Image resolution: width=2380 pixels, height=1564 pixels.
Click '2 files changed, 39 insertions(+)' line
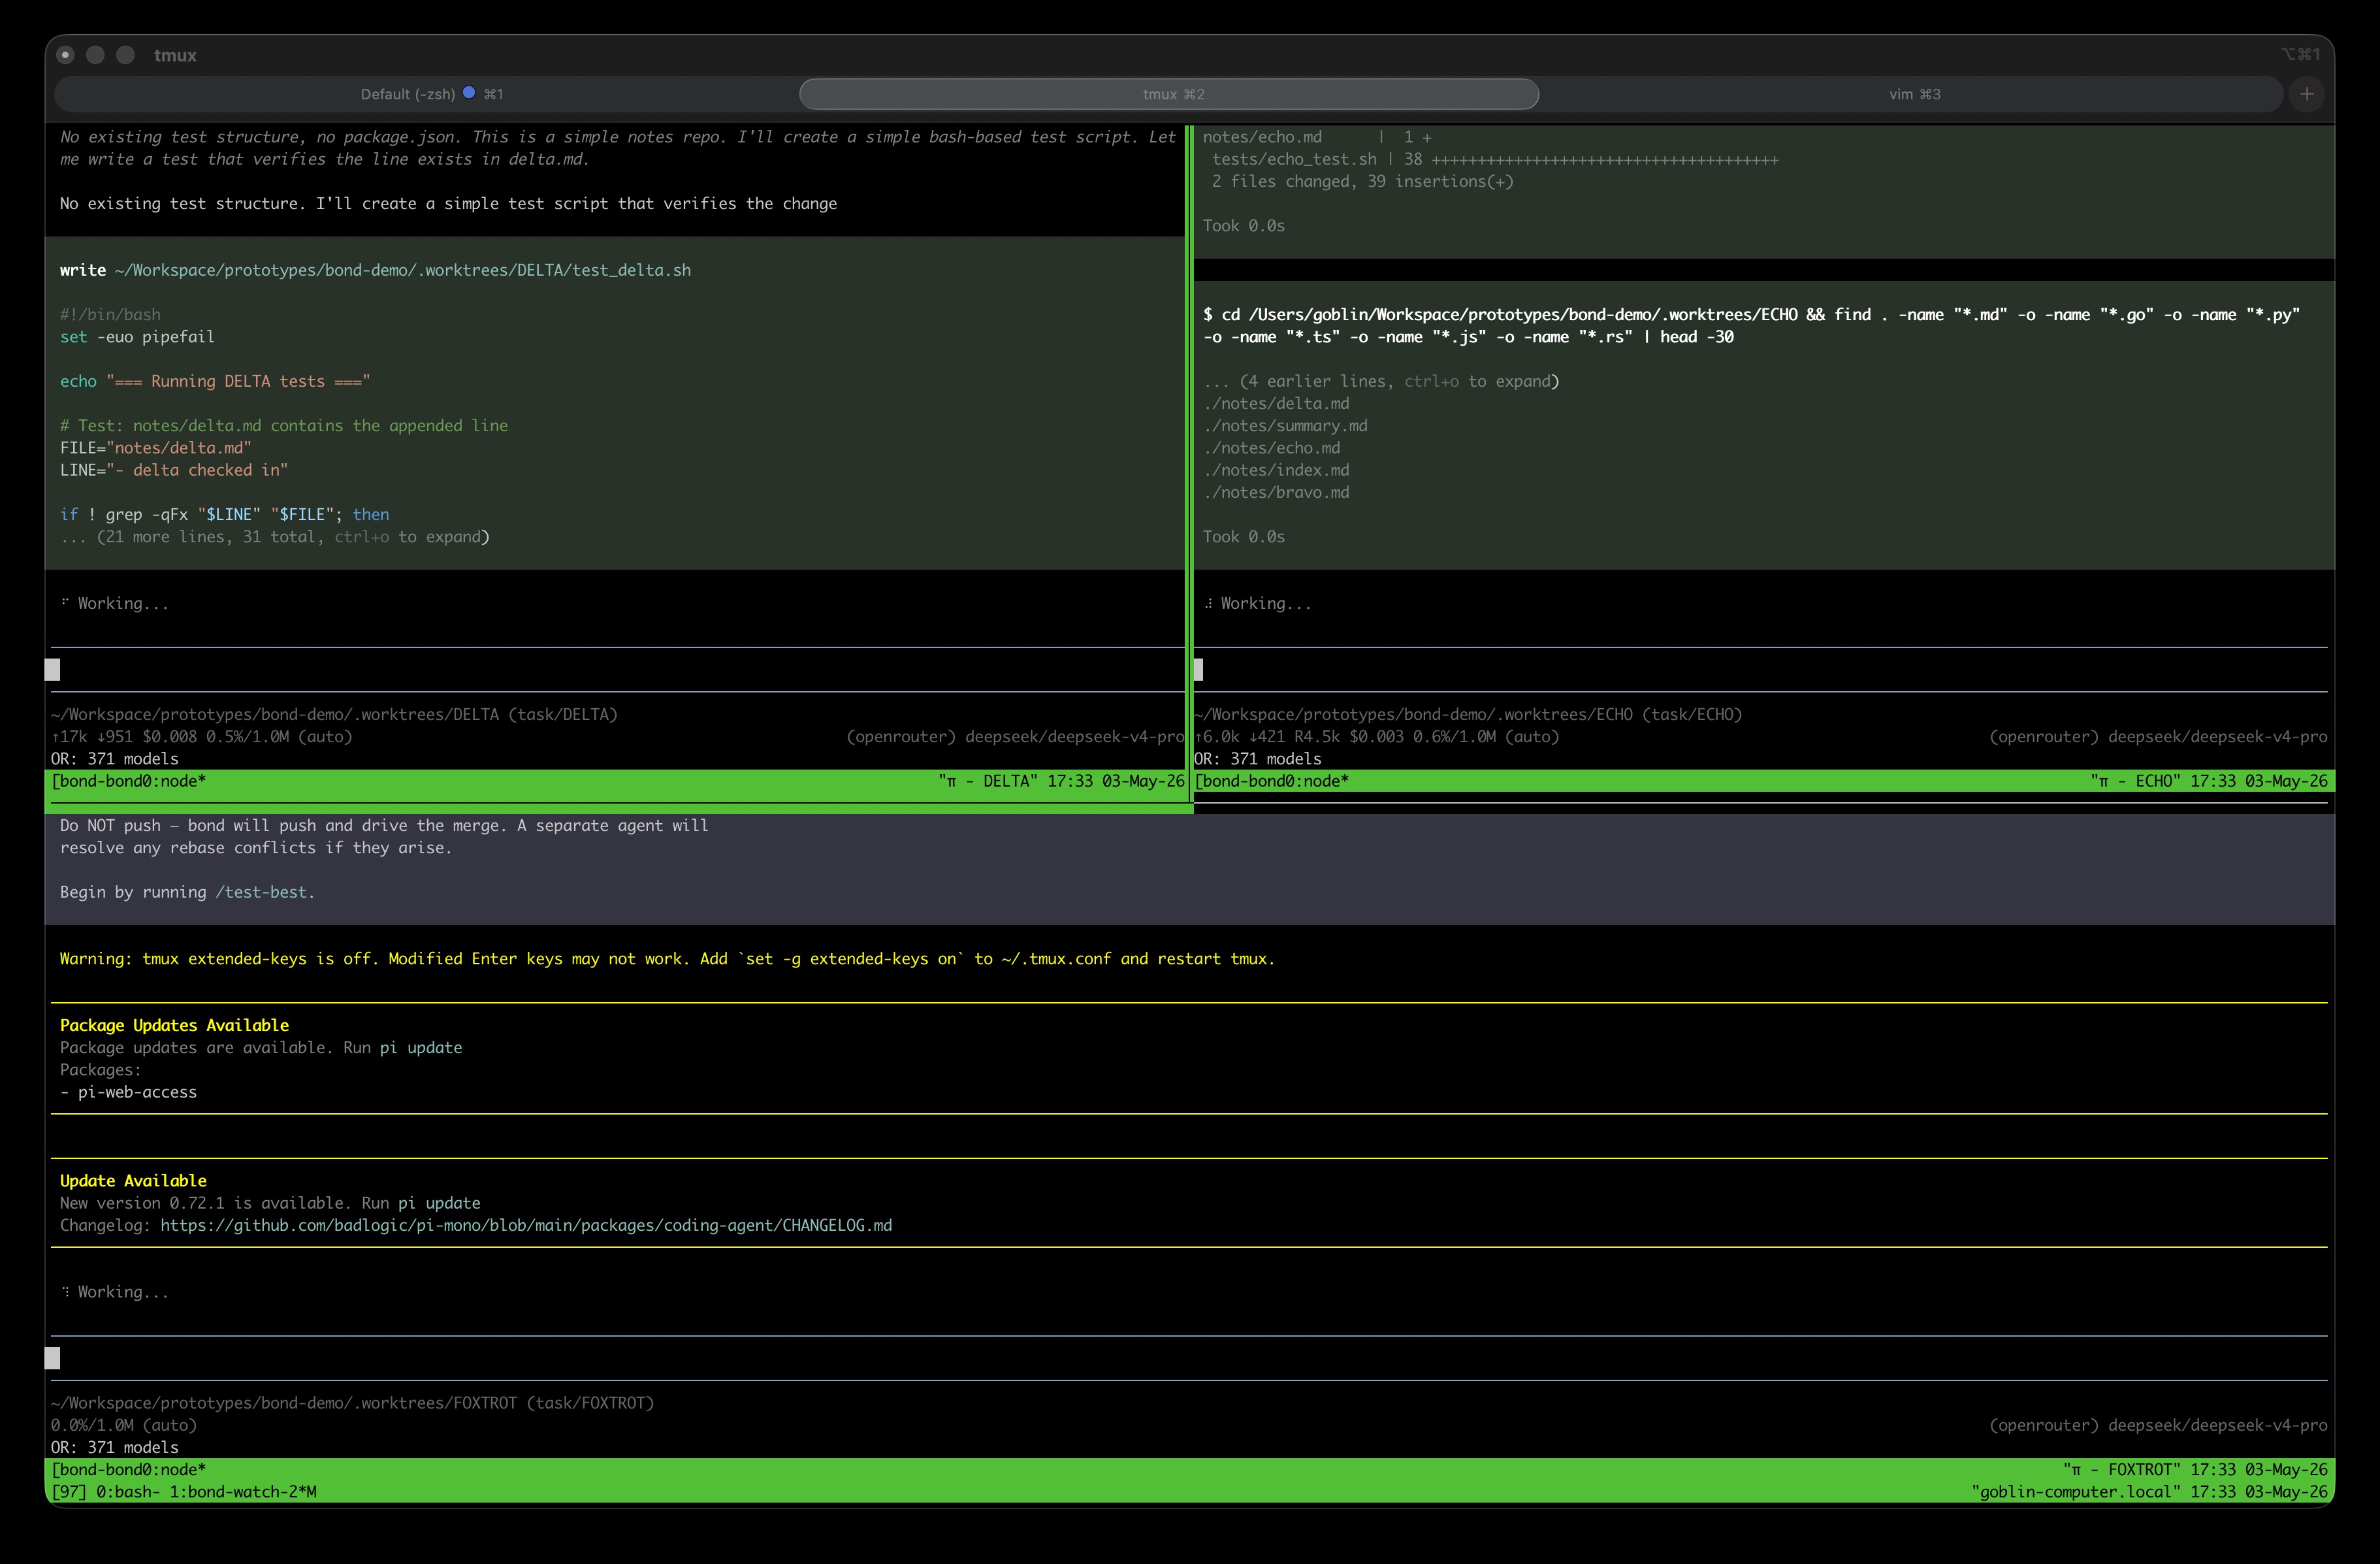click(x=1363, y=181)
